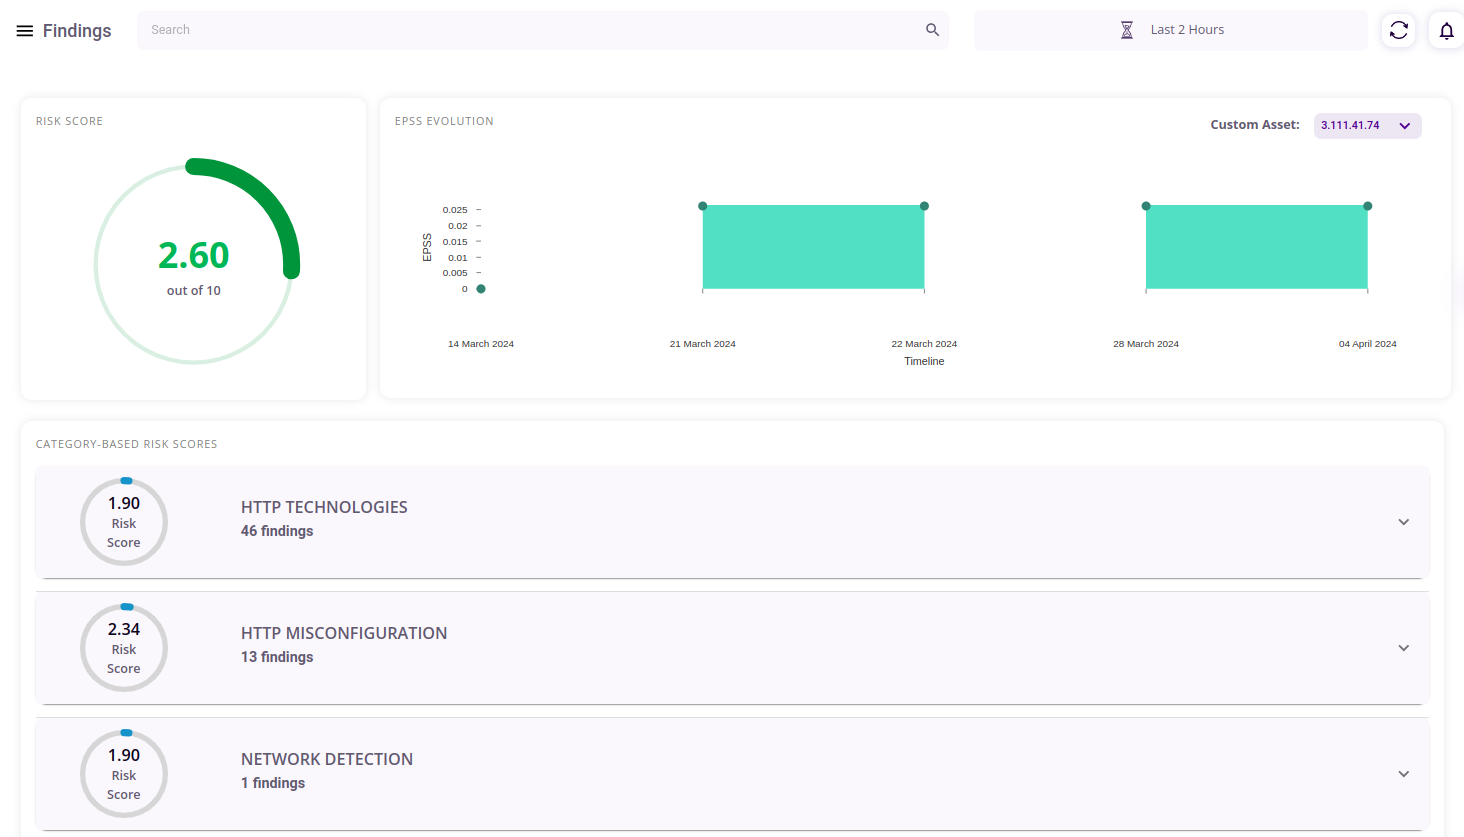1464x837 pixels.
Task: Click the 46 findings text
Action: coord(277,531)
